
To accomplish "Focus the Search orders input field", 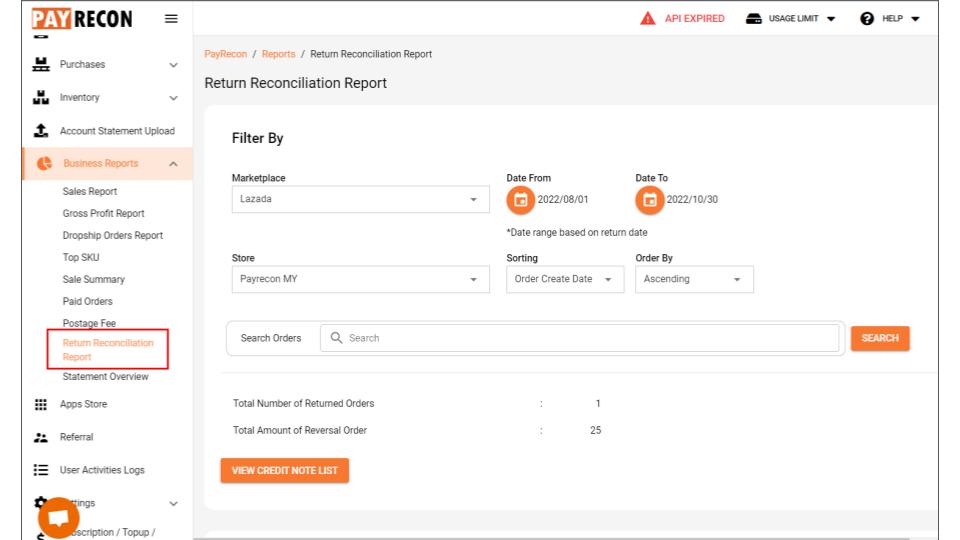I will tap(579, 338).
